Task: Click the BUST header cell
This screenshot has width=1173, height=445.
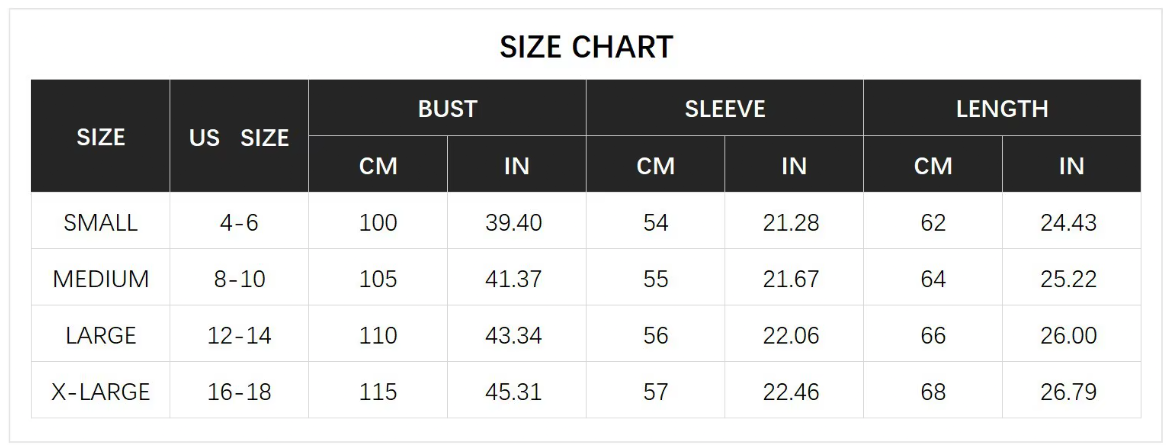Action: tap(447, 108)
